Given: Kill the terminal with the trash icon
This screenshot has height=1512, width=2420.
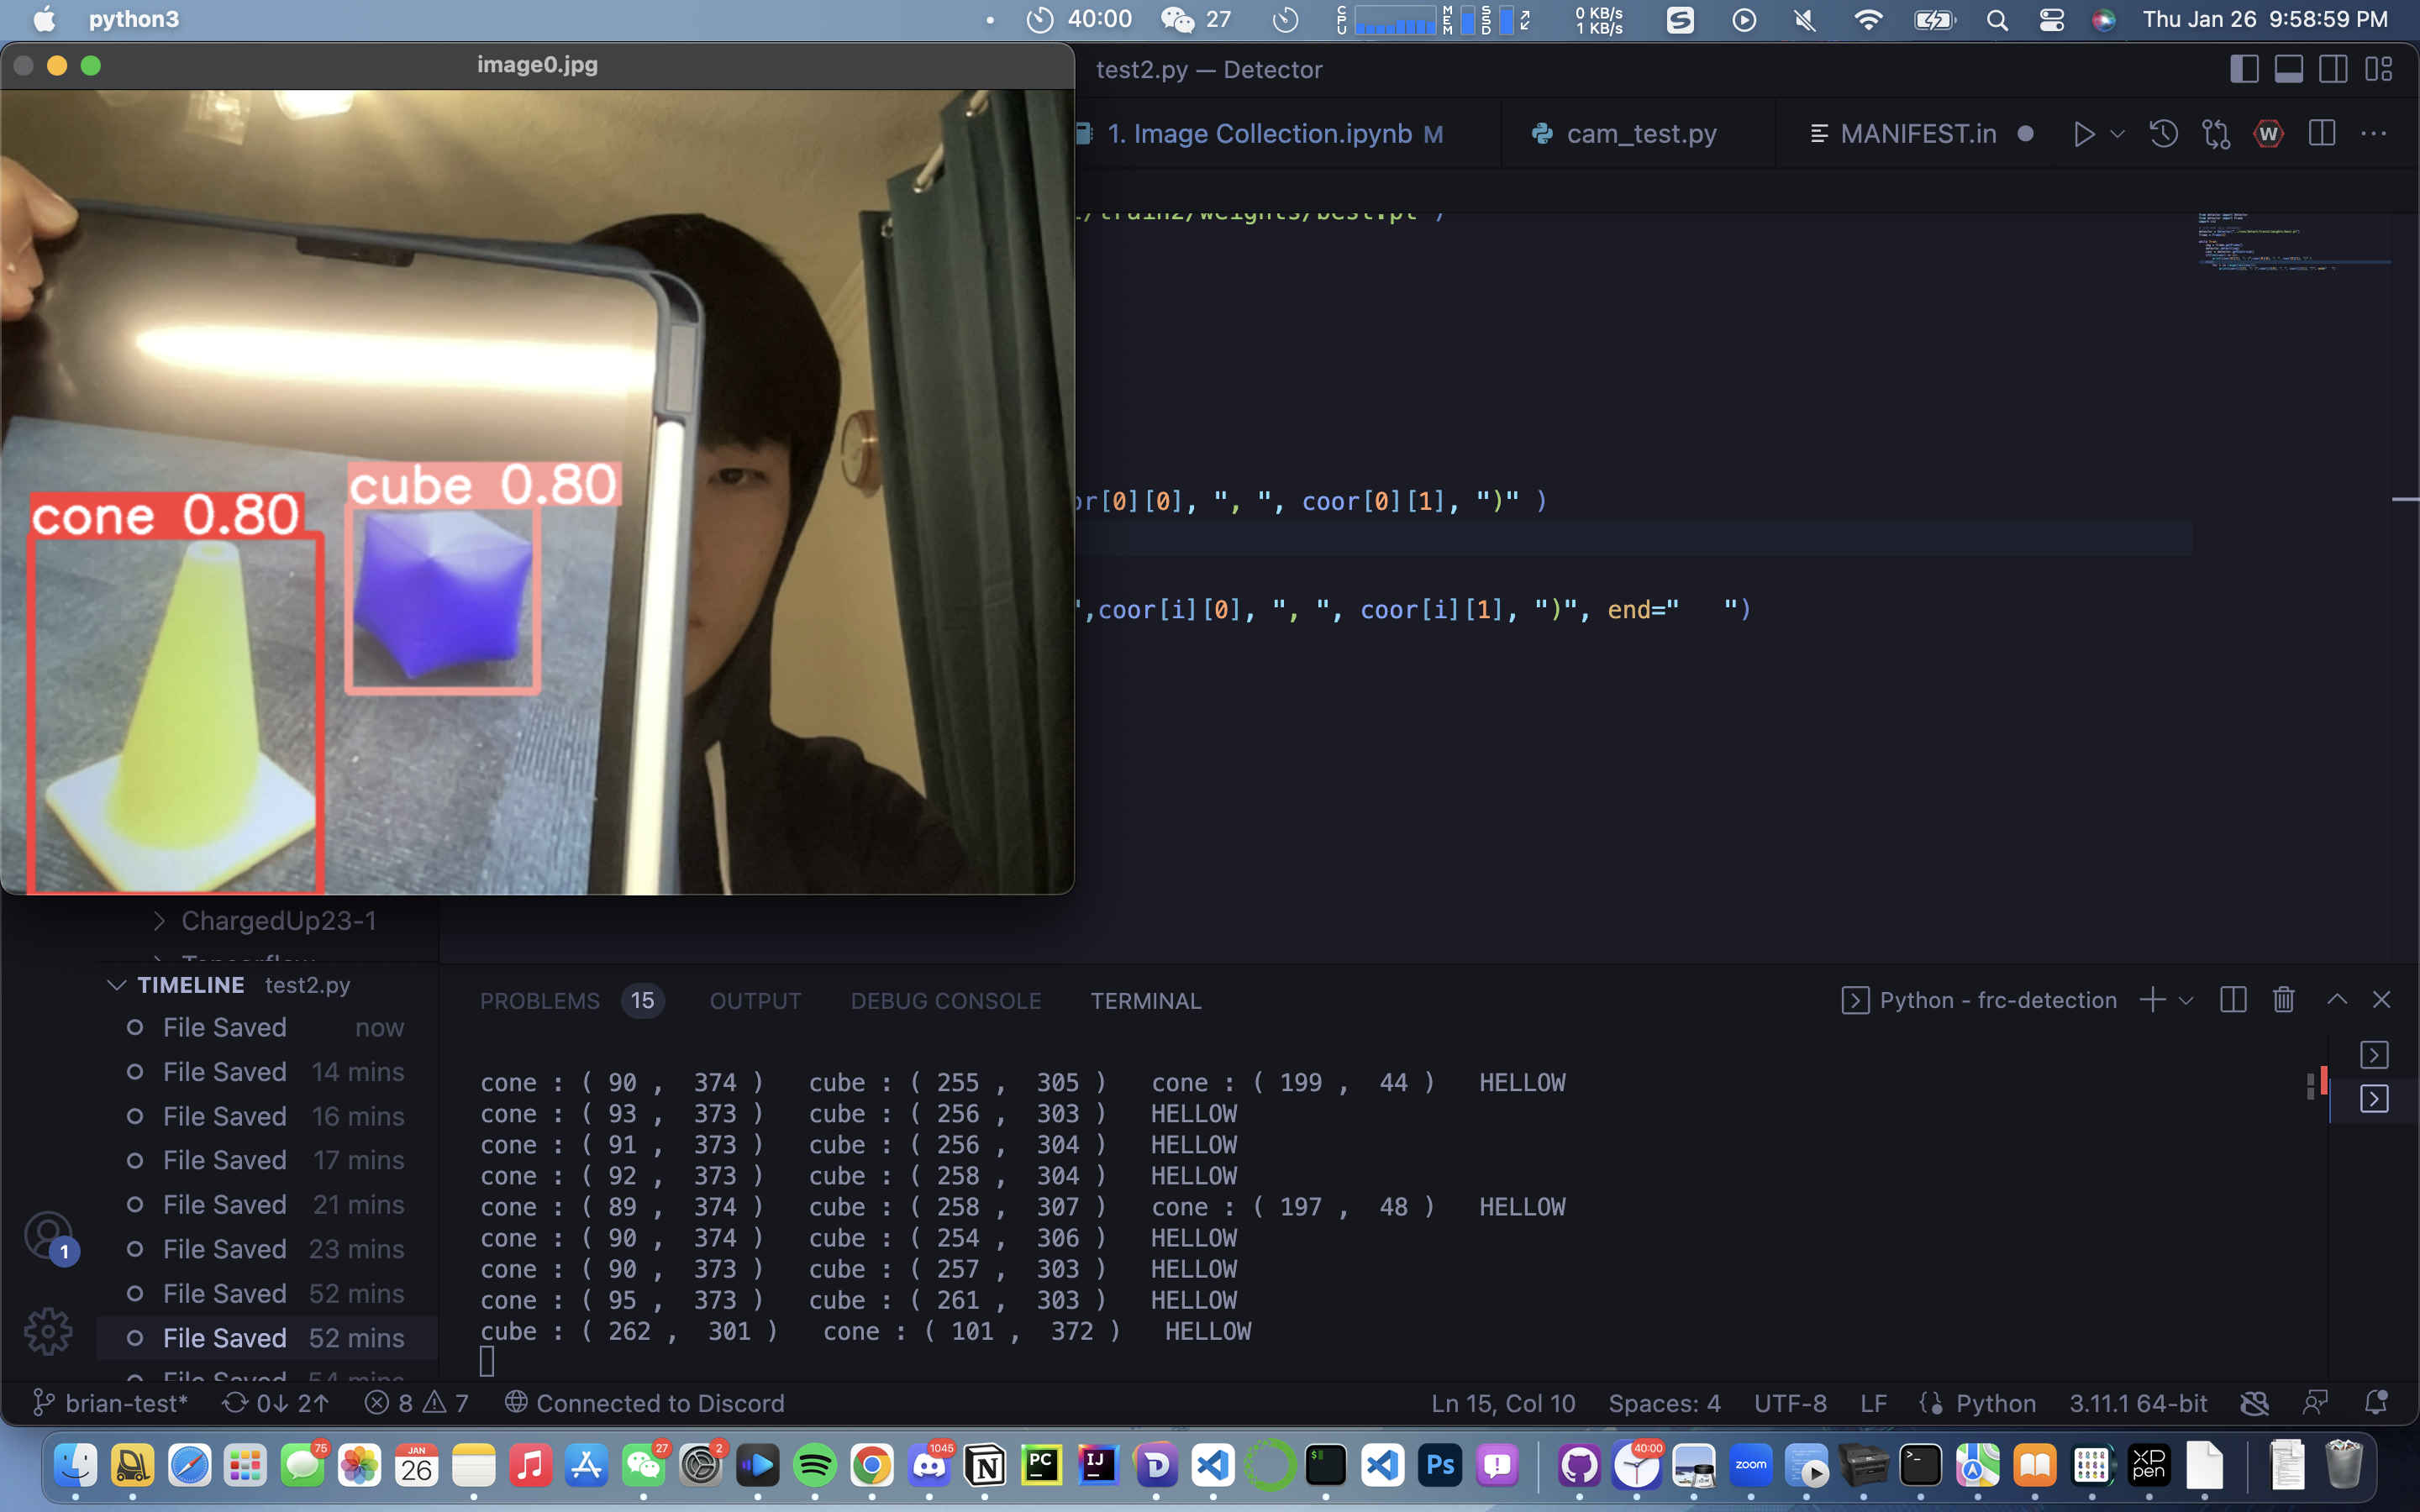Looking at the screenshot, I should pyautogui.click(x=2283, y=999).
